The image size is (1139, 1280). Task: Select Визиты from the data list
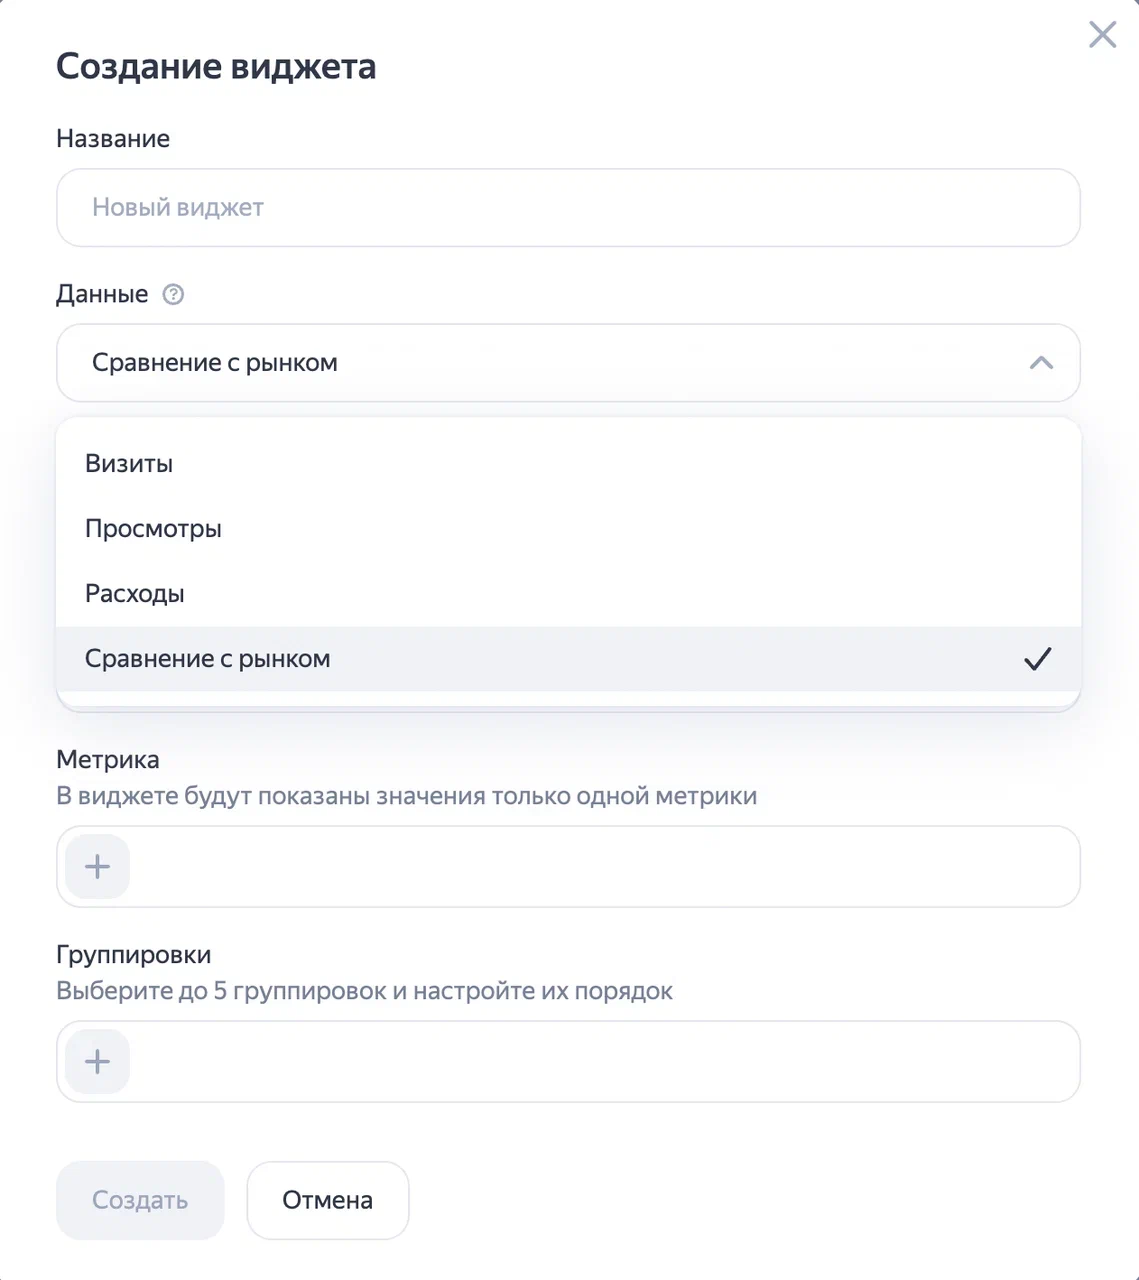click(x=129, y=464)
